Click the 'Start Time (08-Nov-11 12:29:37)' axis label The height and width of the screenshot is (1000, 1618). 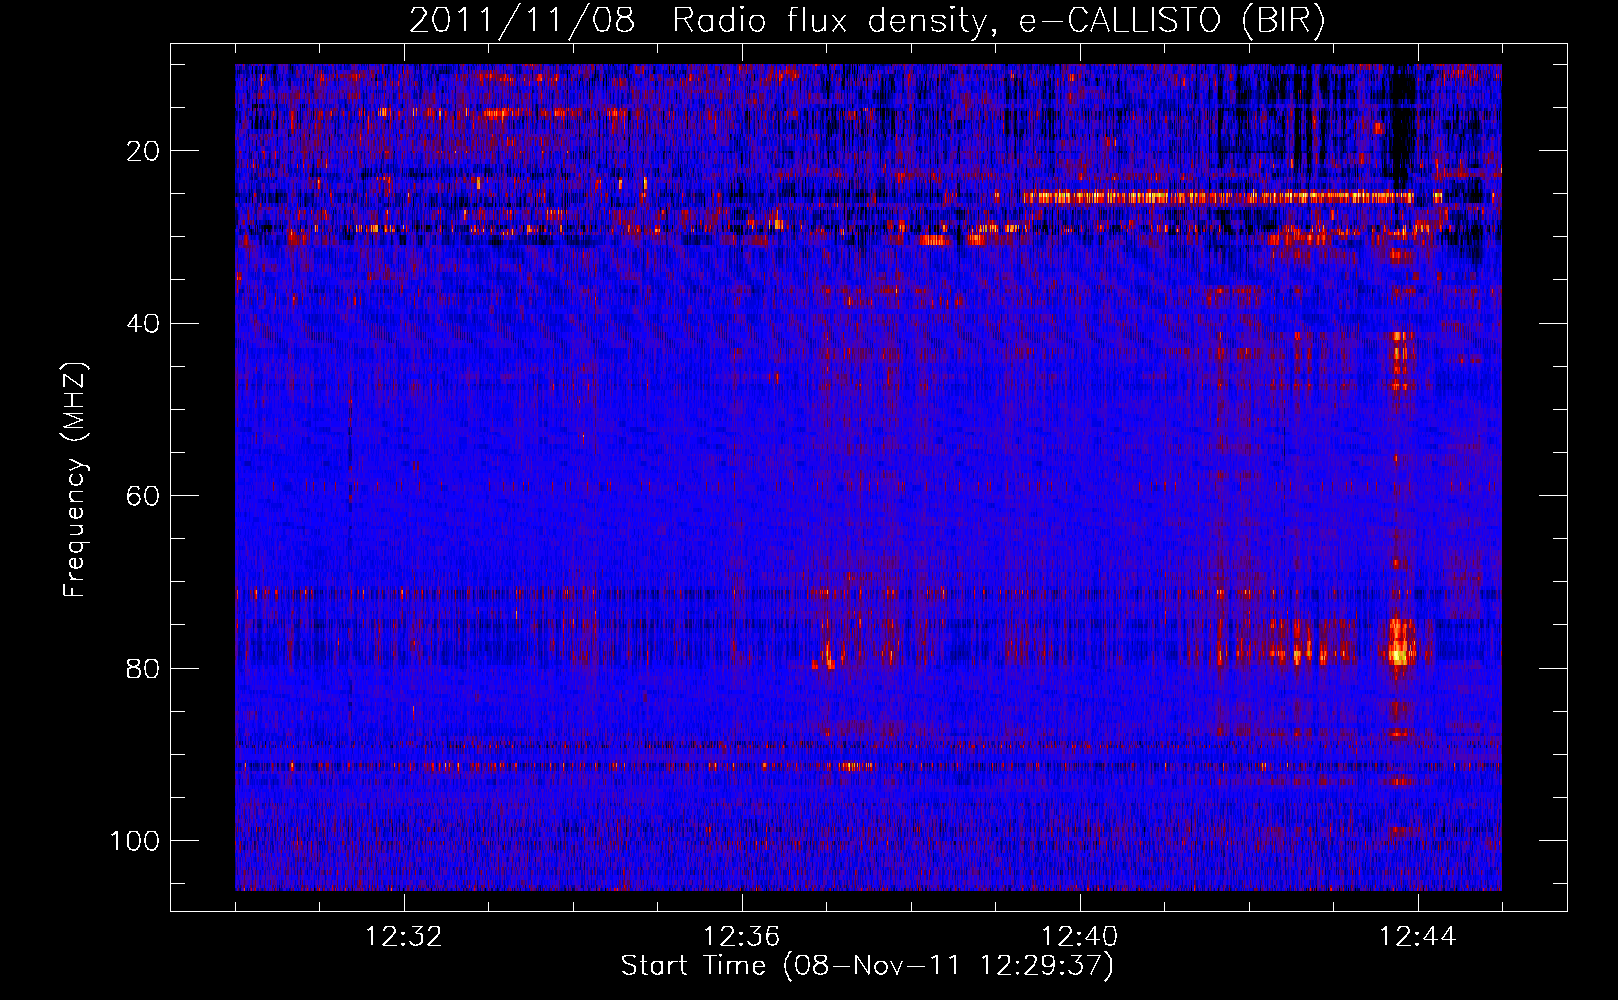pyautogui.click(x=867, y=966)
